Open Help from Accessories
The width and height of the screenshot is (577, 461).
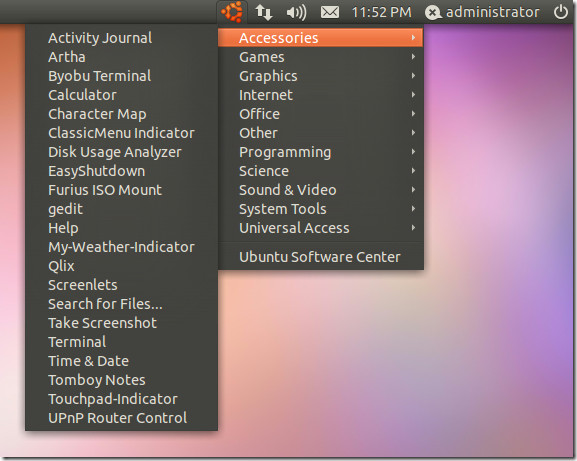[x=121, y=228]
